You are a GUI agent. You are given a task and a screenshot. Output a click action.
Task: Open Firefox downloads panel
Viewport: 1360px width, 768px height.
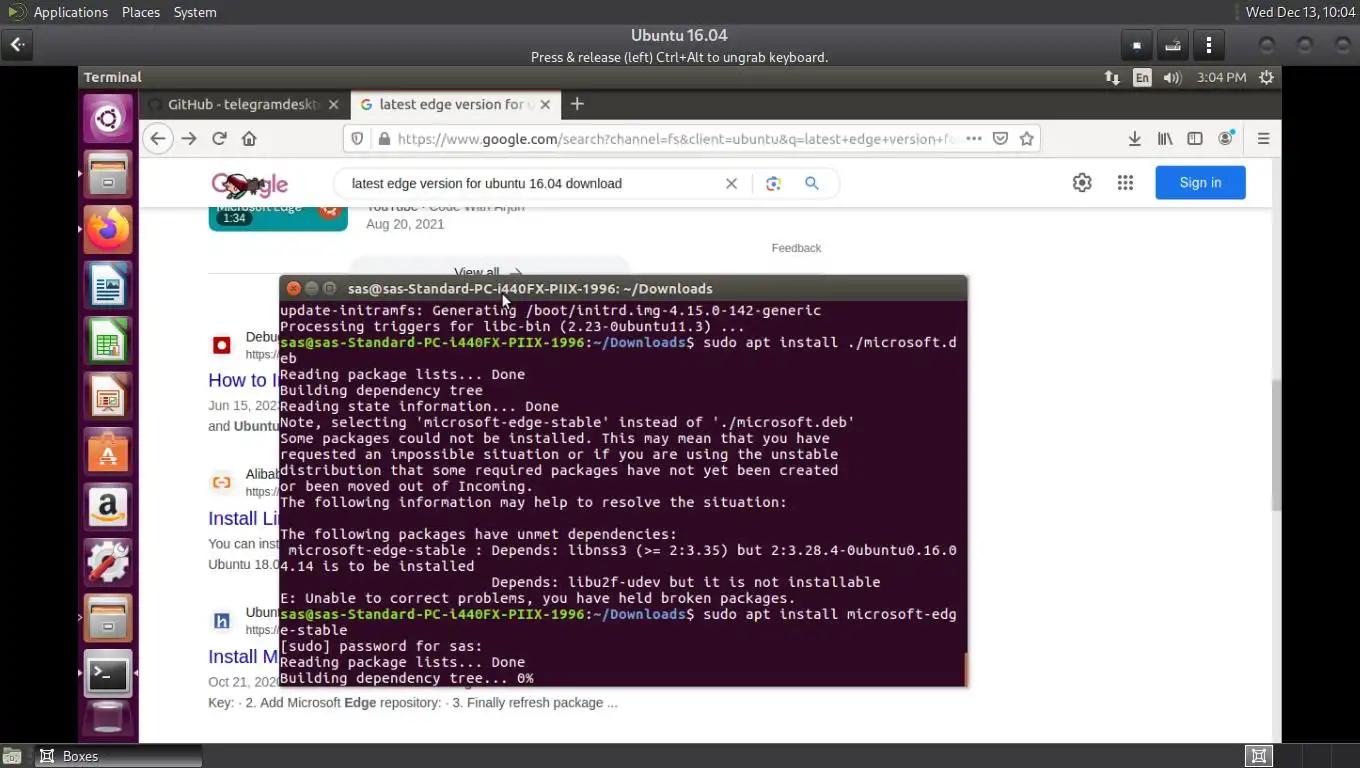[x=1134, y=139]
